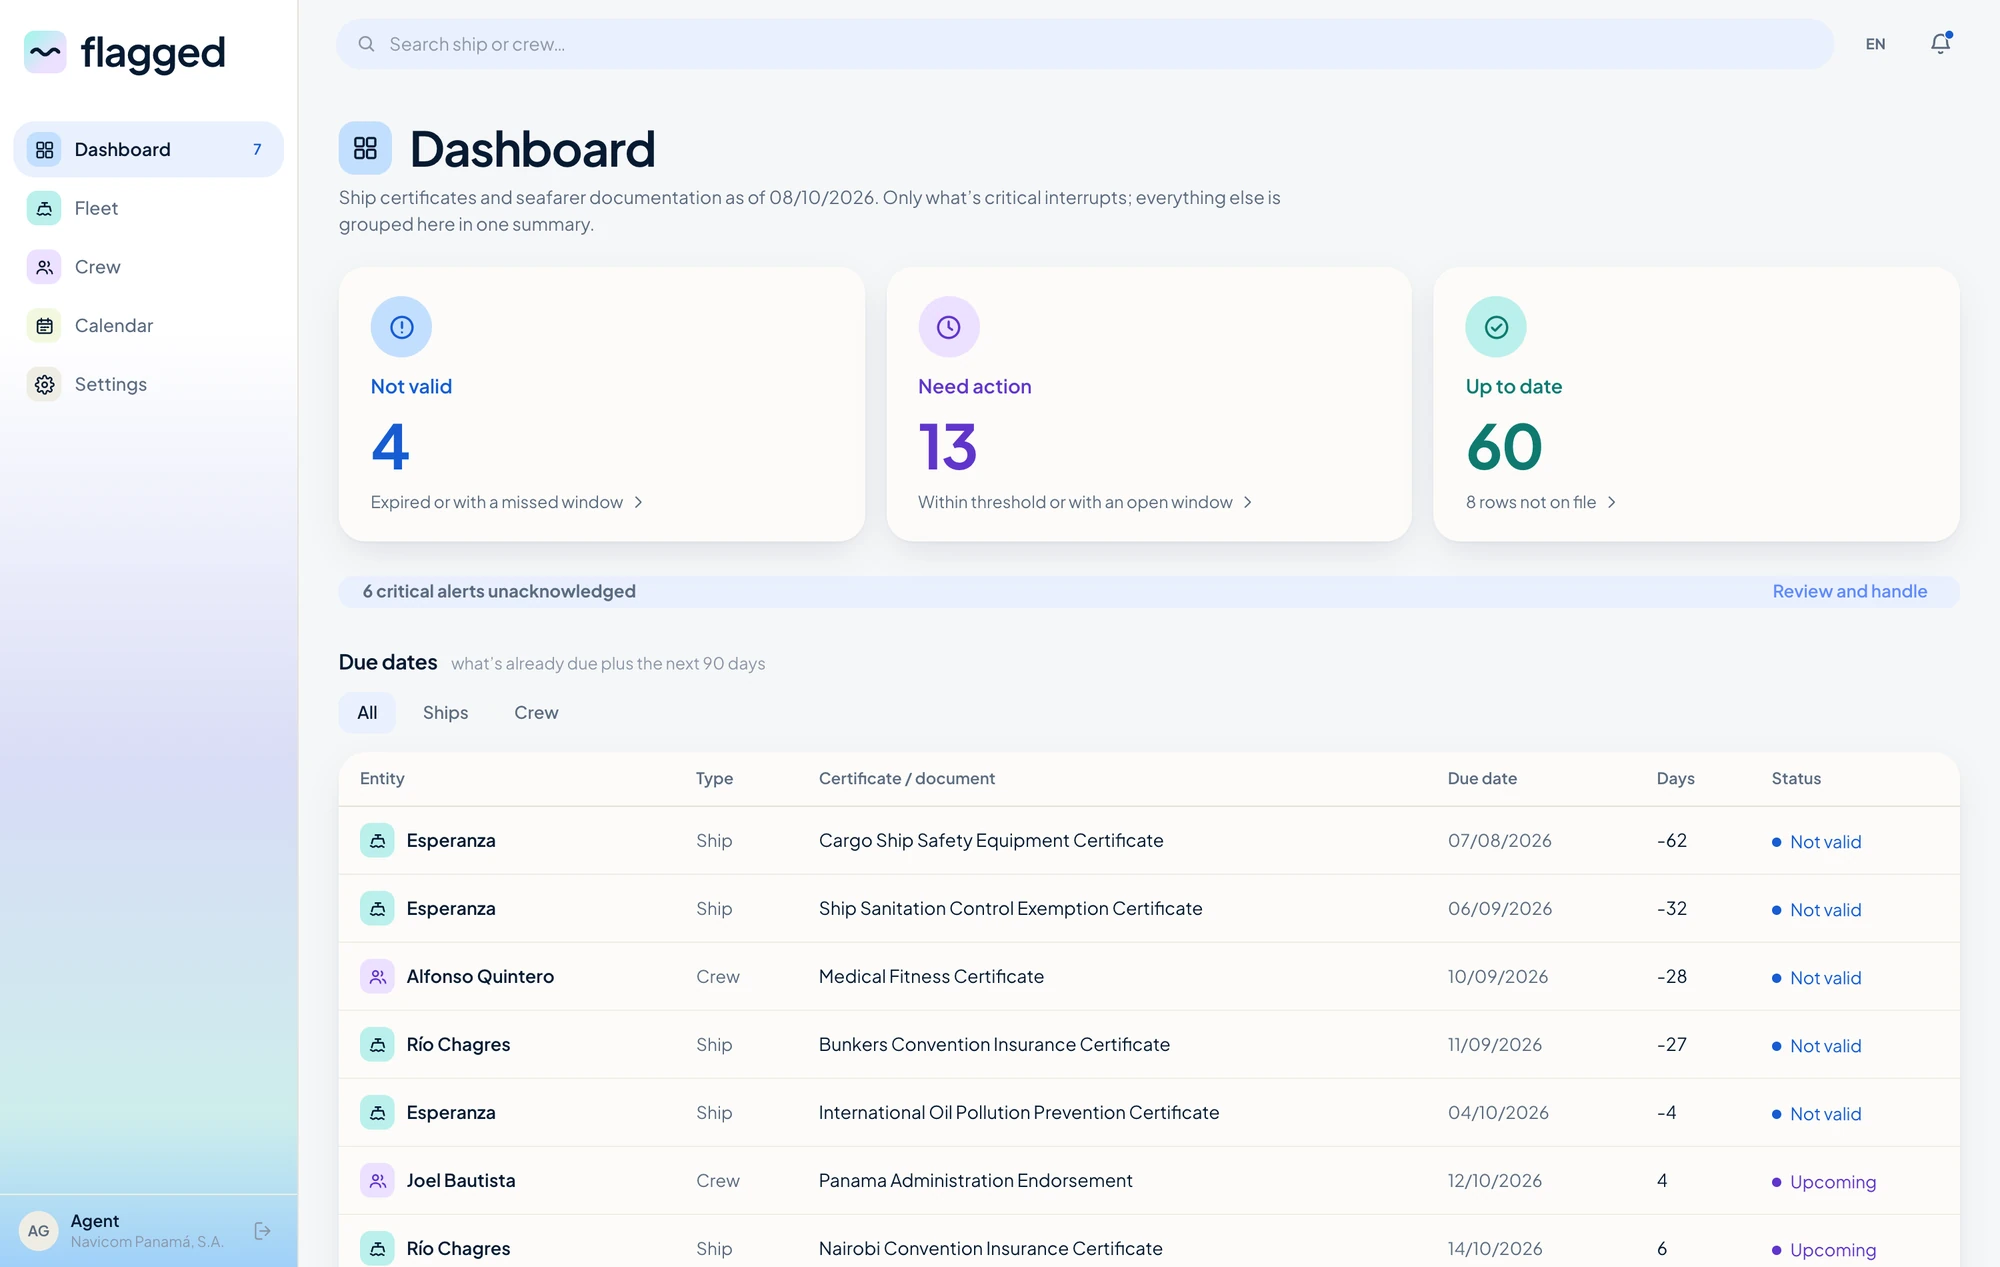The height and width of the screenshot is (1267, 2000).
Task: Switch to the Ships tab
Action: [x=445, y=713]
